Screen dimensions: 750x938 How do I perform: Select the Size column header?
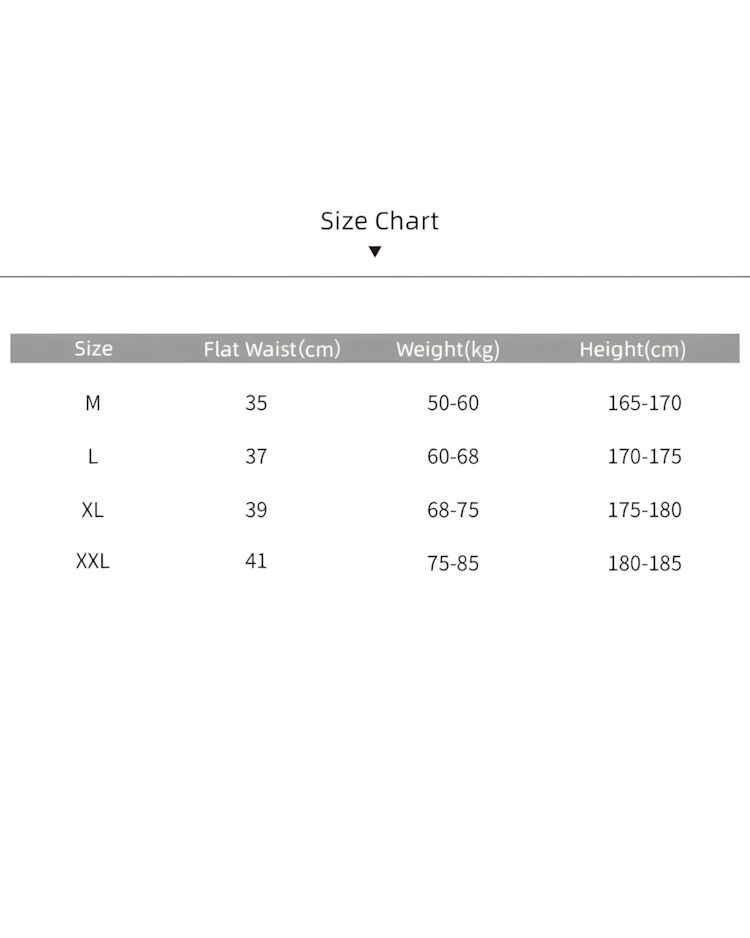click(x=93, y=348)
